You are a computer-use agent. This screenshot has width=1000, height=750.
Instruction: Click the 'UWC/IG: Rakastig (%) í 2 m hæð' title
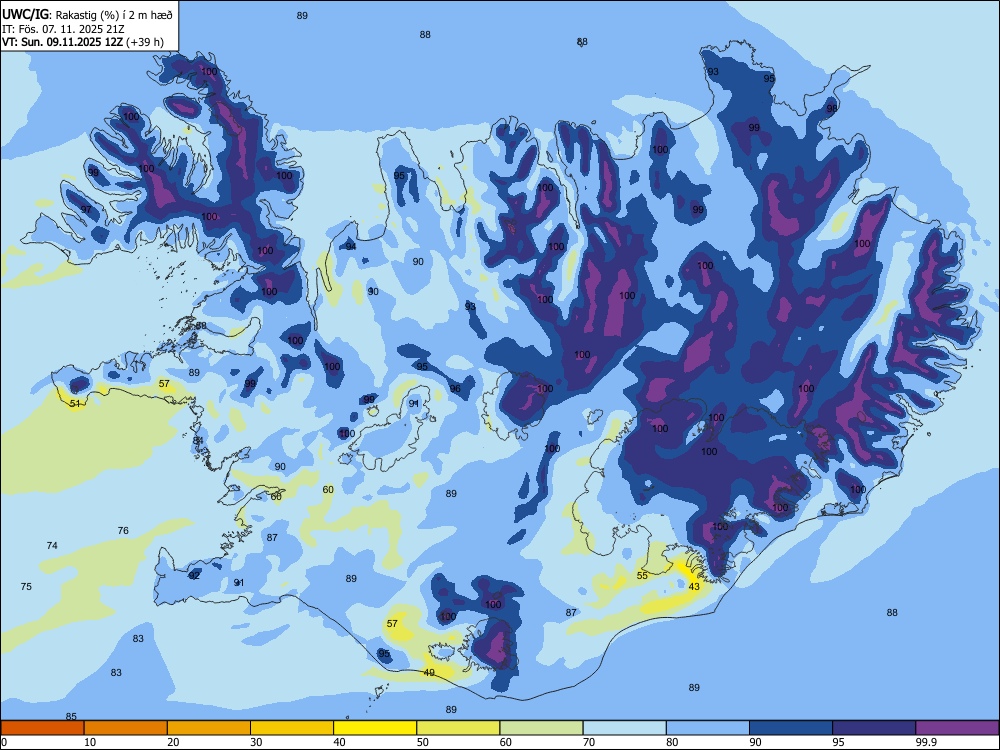[x=87, y=14]
